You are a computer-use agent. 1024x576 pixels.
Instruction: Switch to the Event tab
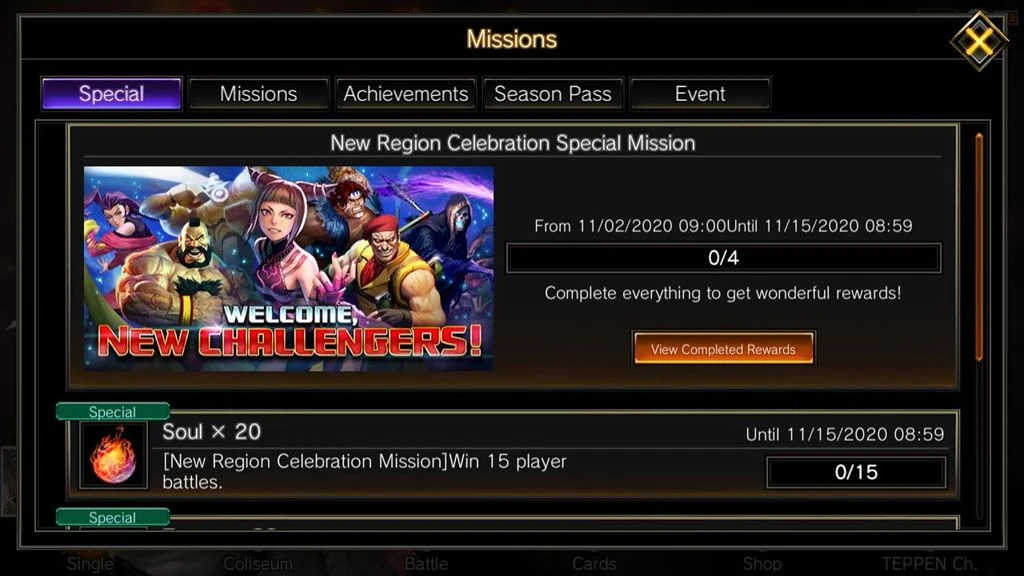700,94
